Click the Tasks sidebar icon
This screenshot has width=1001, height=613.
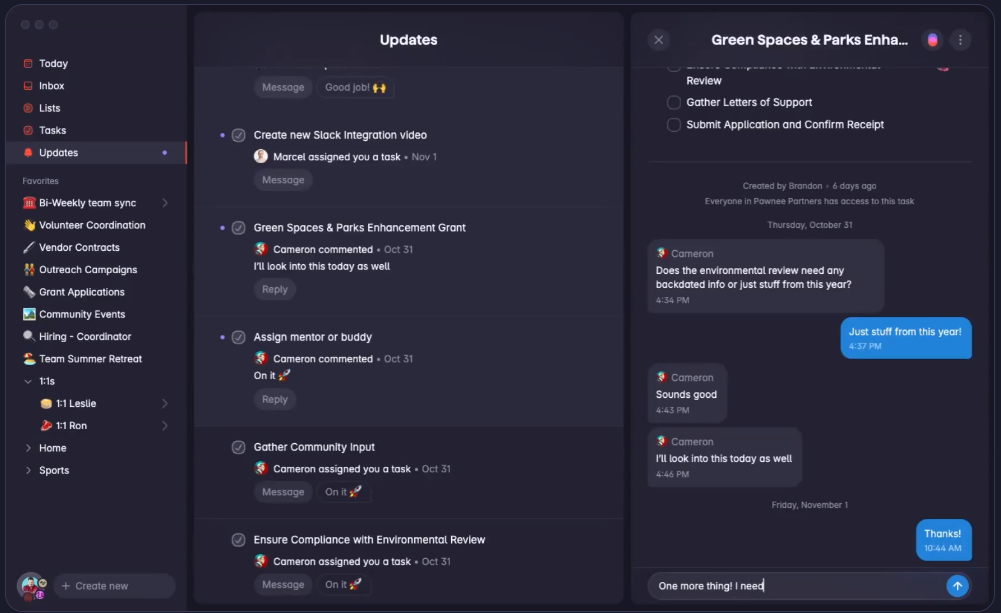[x=28, y=130]
